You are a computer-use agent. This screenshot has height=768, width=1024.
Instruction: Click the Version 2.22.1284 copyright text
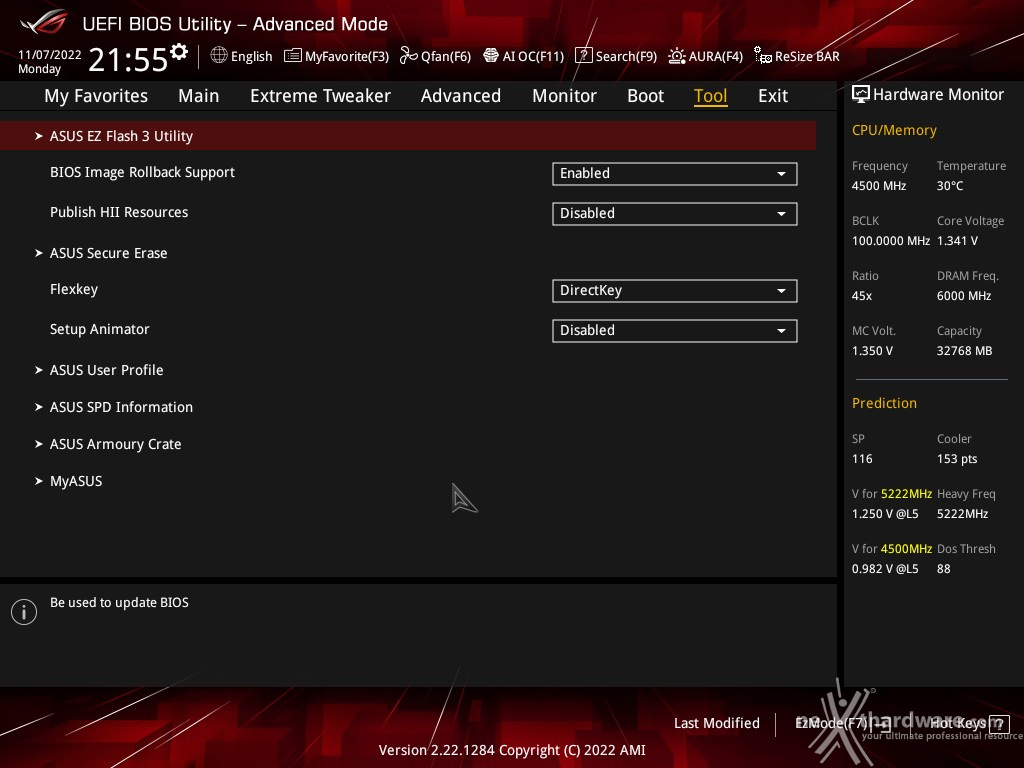[x=512, y=750]
